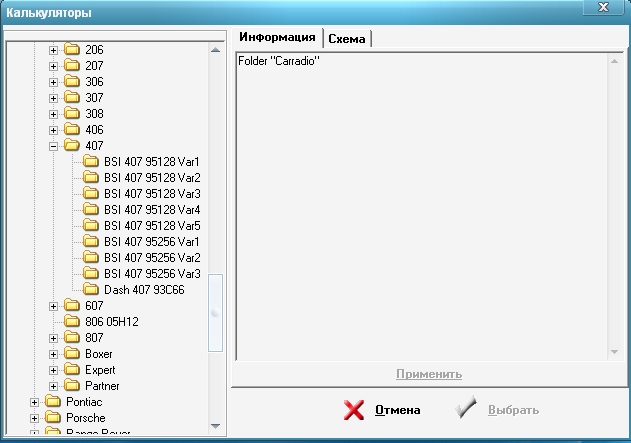Expand the Partner tree node
Viewport: 631px width, 443px height.
coord(53,387)
